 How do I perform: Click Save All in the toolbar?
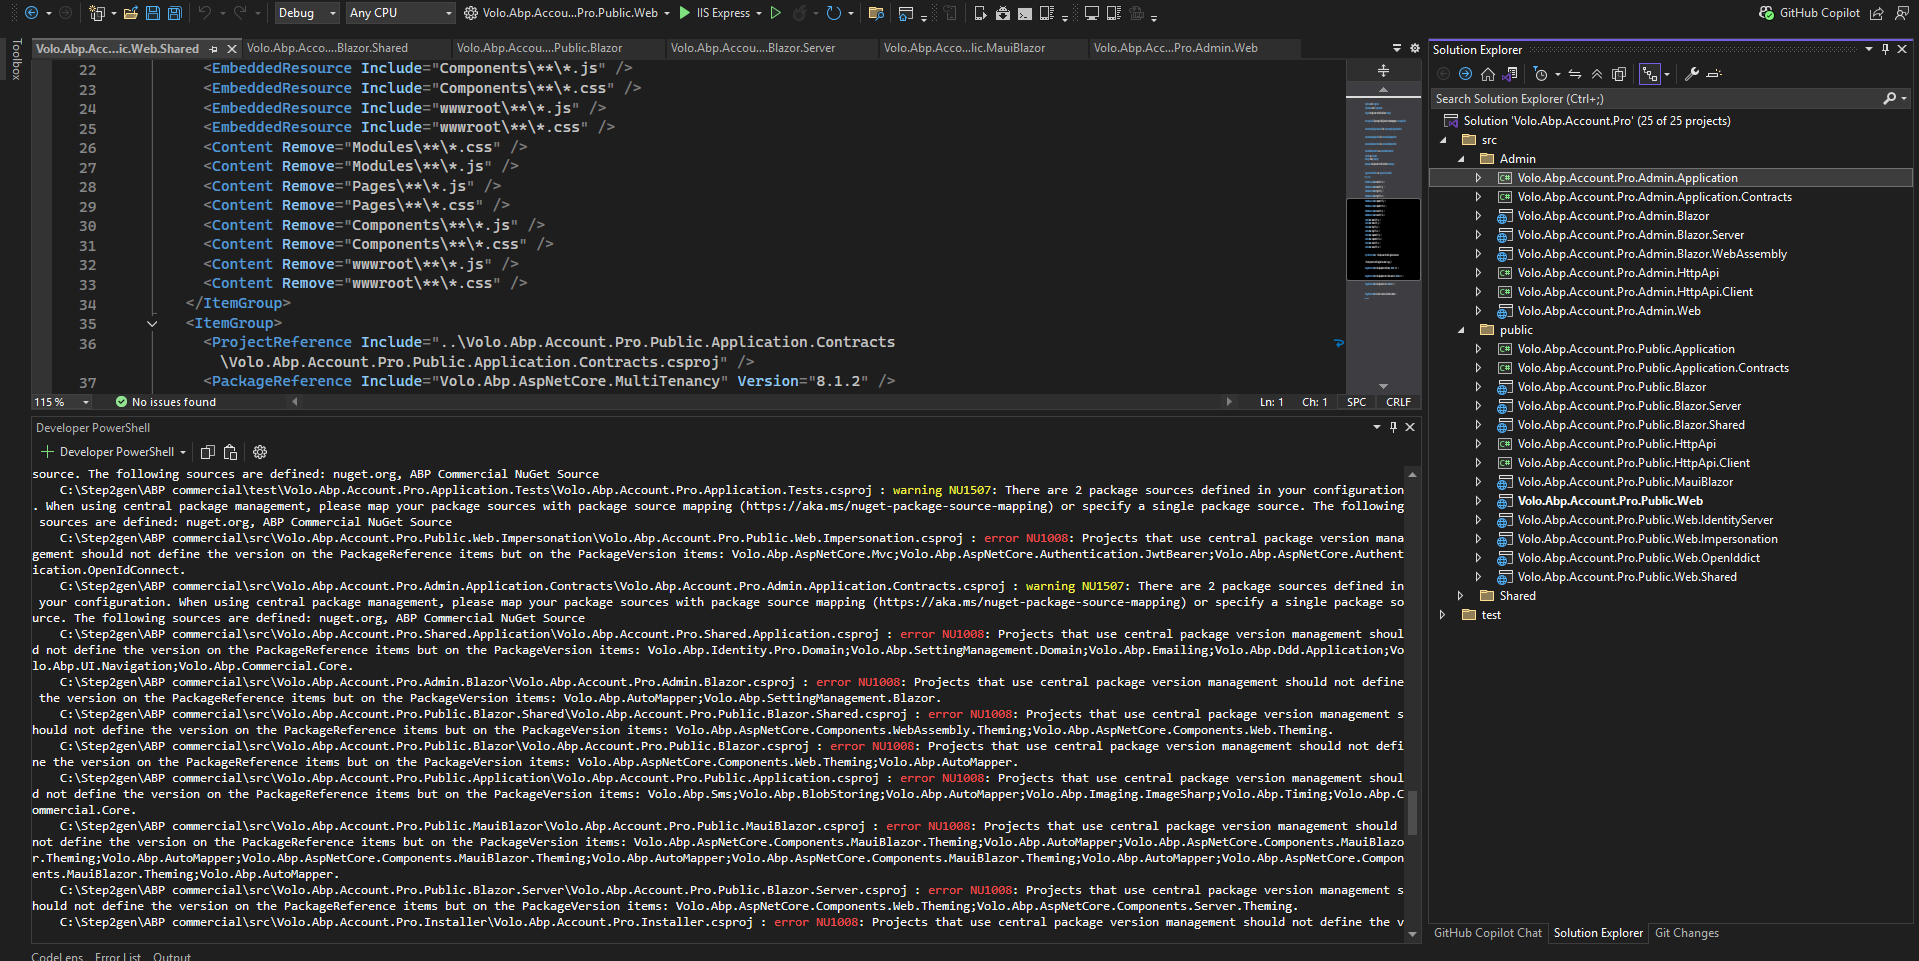pyautogui.click(x=175, y=13)
